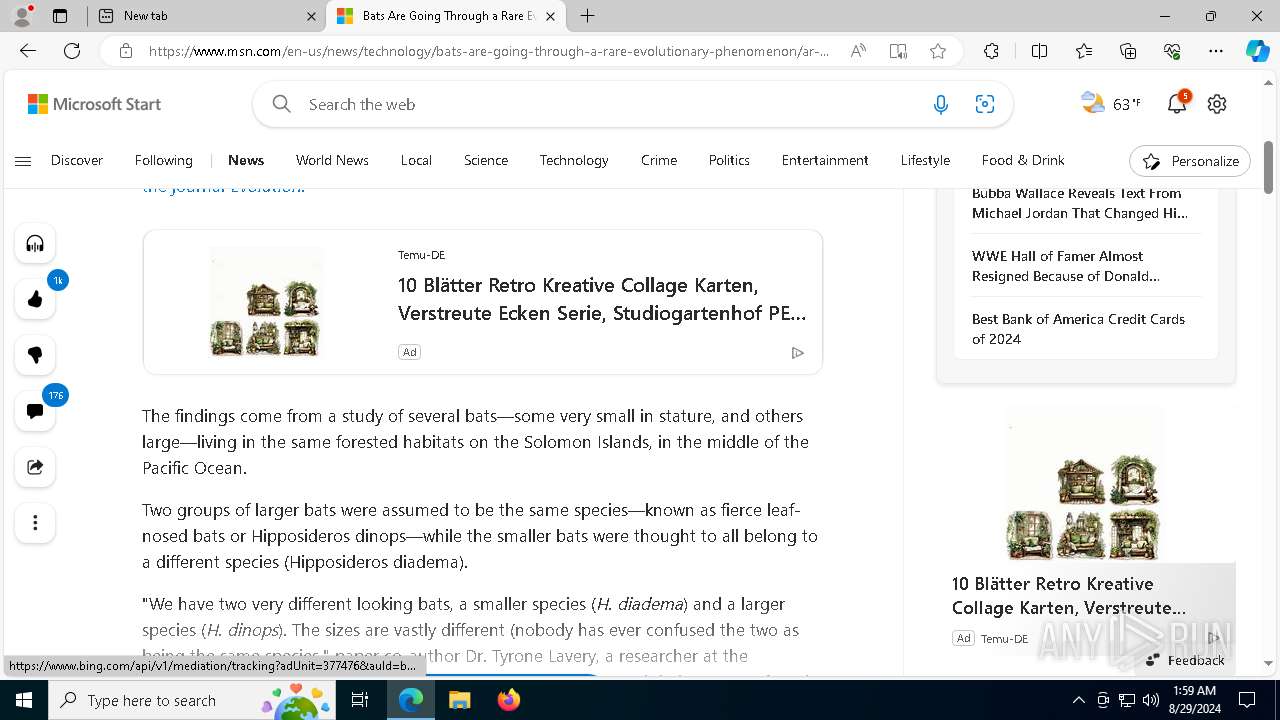Image resolution: width=1280 pixels, height=720 pixels.
Task: Dislike the article with thumbs down
Action: 35,355
